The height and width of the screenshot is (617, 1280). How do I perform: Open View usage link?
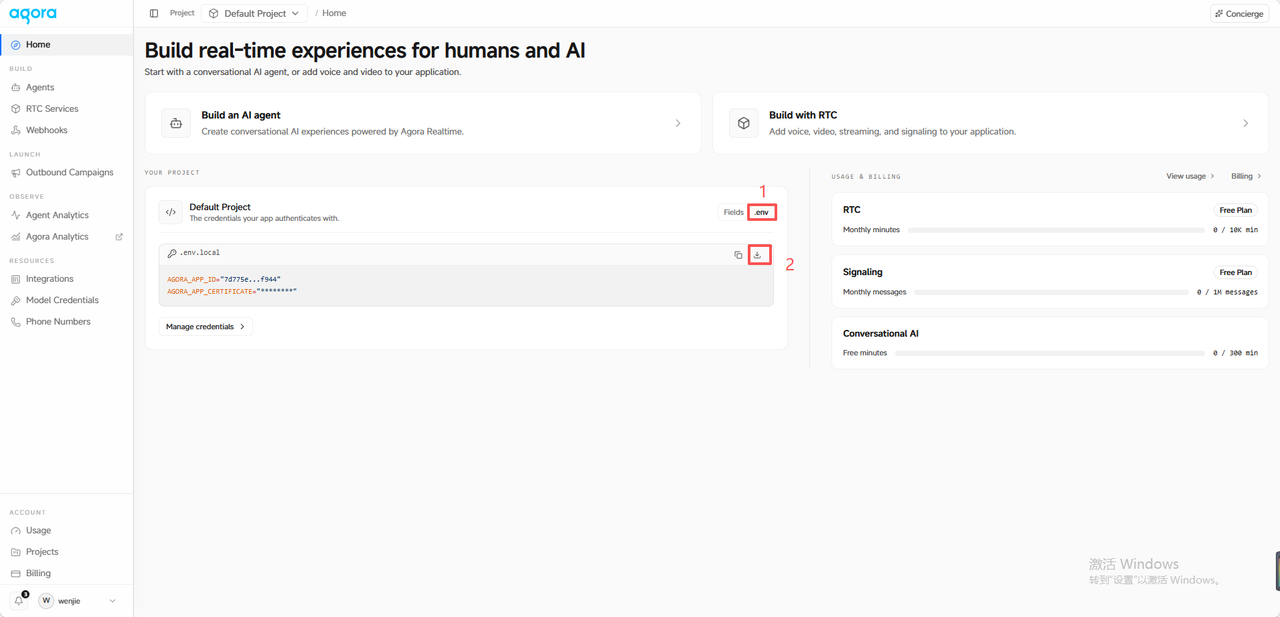click(1190, 176)
